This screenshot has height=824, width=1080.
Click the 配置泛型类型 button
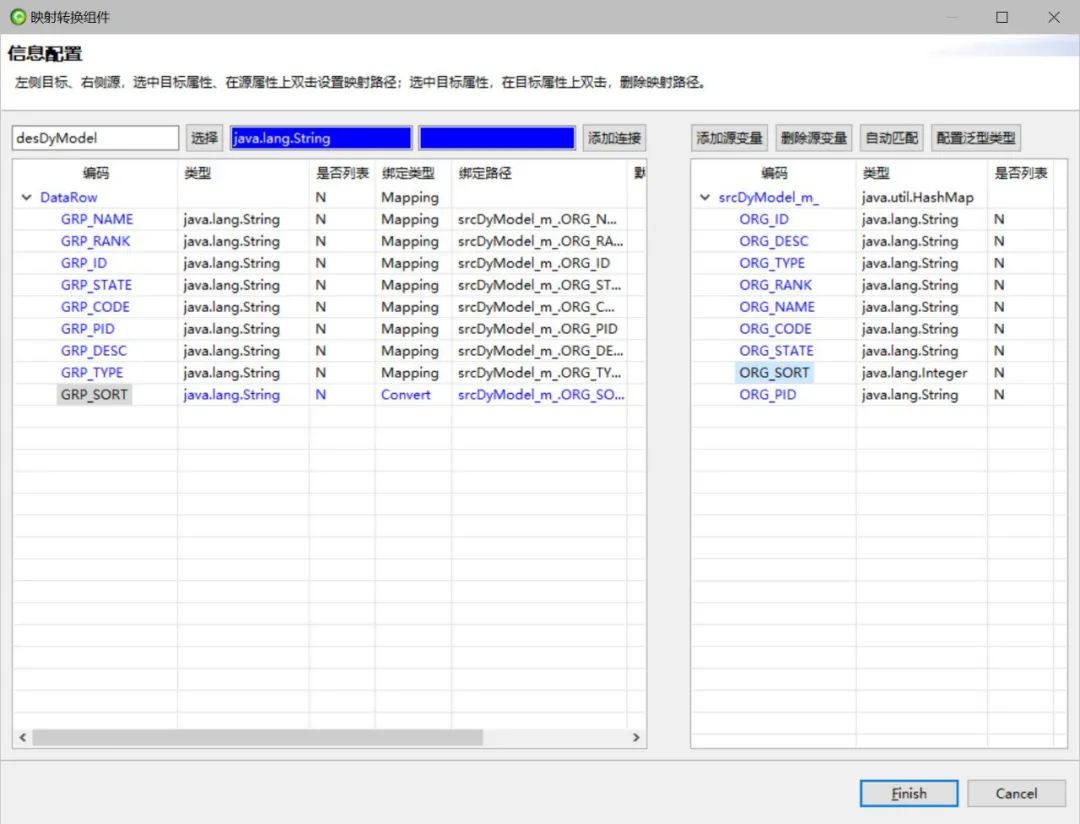coord(975,138)
